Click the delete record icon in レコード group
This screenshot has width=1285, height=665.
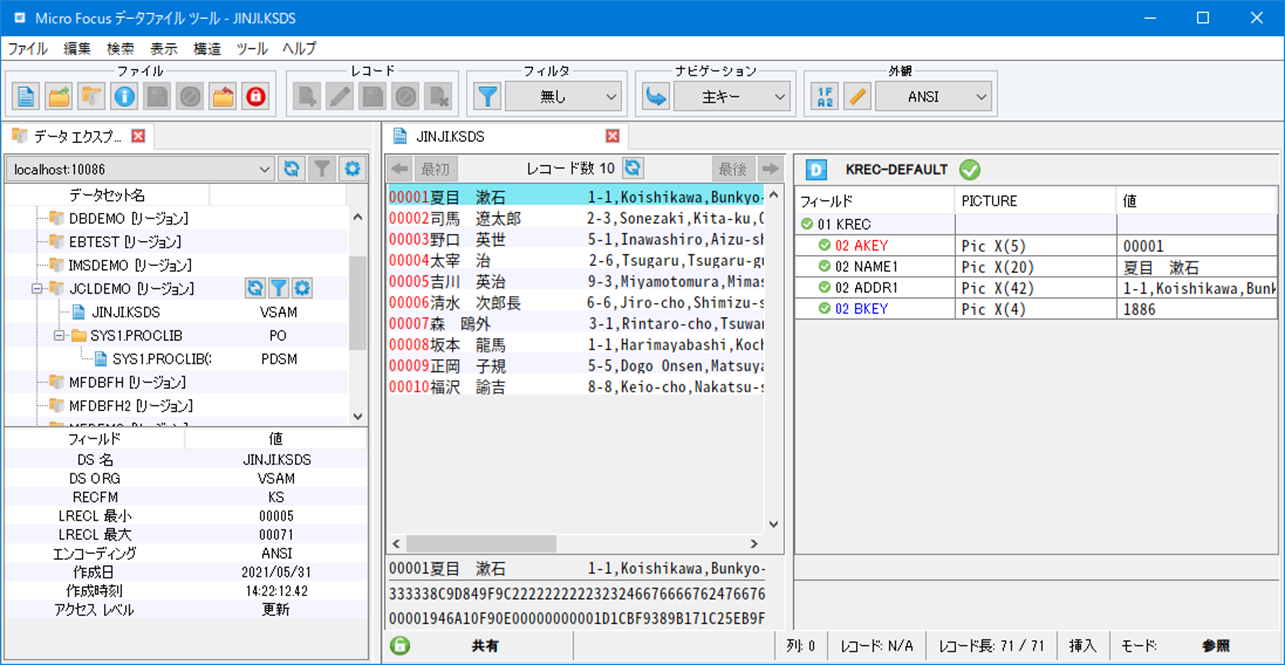point(439,96)
